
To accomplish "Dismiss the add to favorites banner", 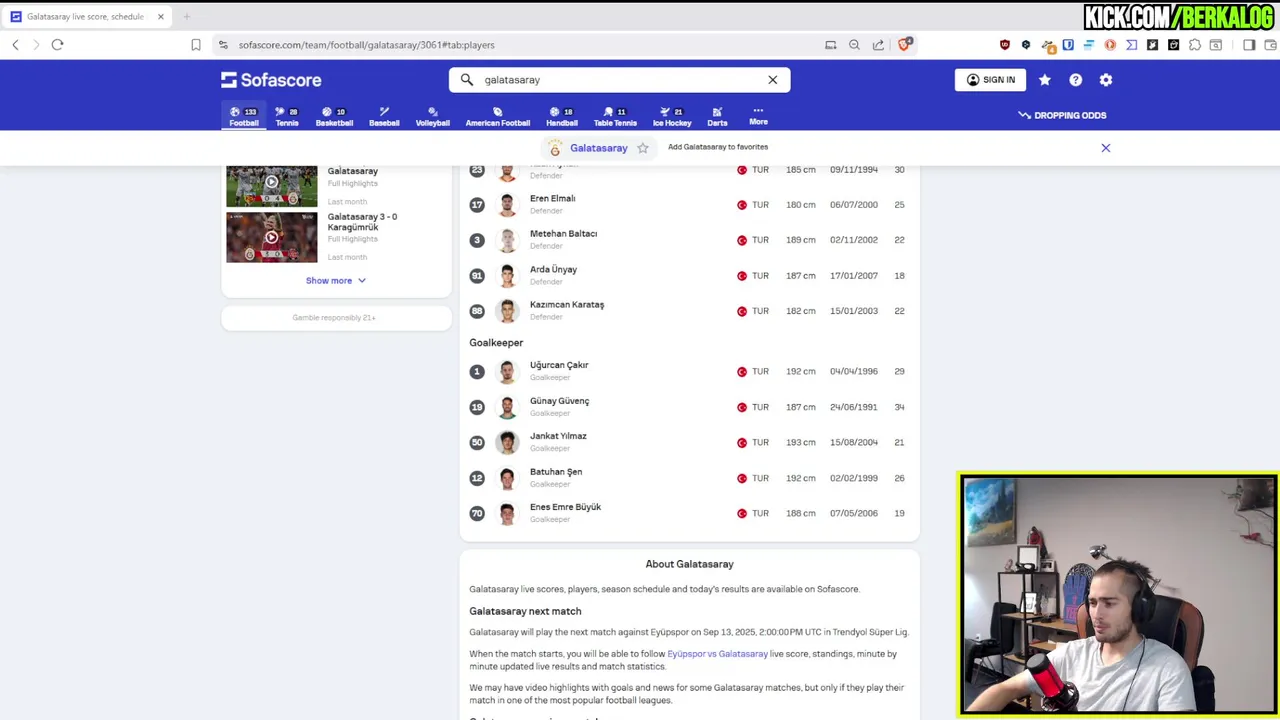I will click(x=1106, y=148).
